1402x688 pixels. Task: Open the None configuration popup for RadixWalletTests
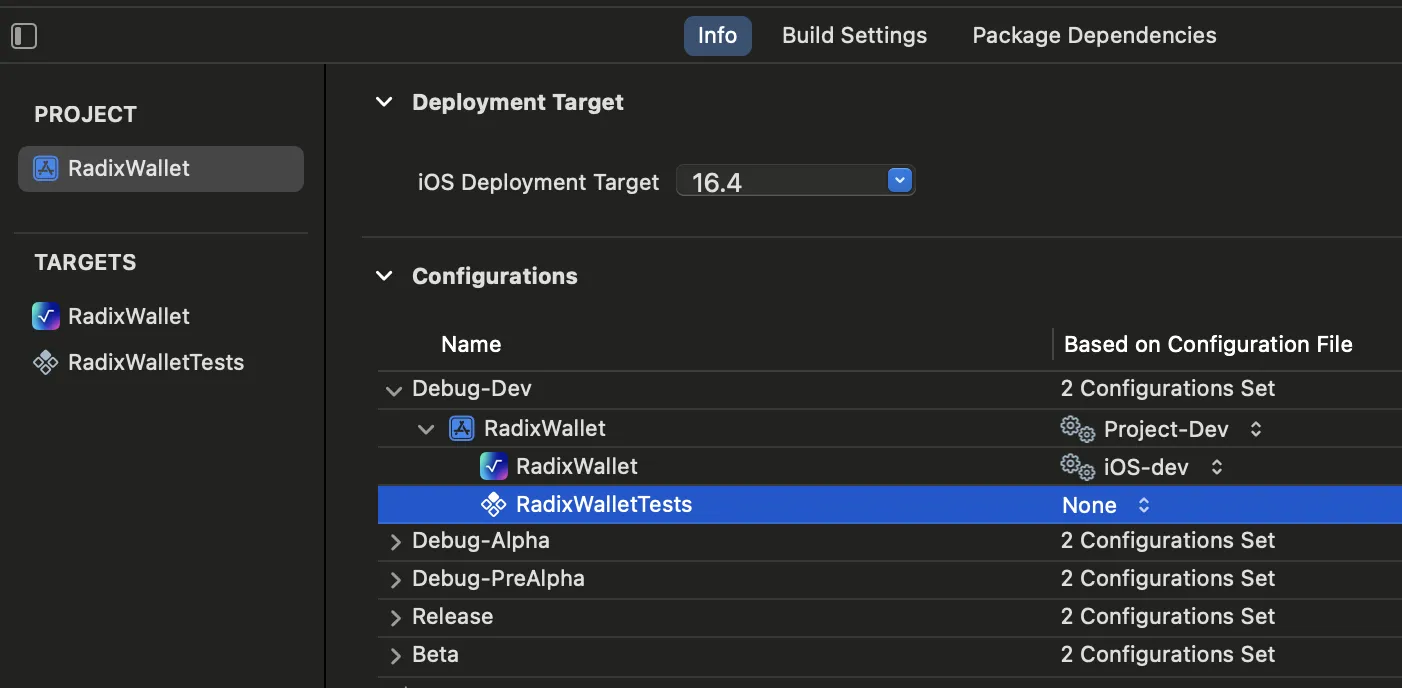(1144, 505)
